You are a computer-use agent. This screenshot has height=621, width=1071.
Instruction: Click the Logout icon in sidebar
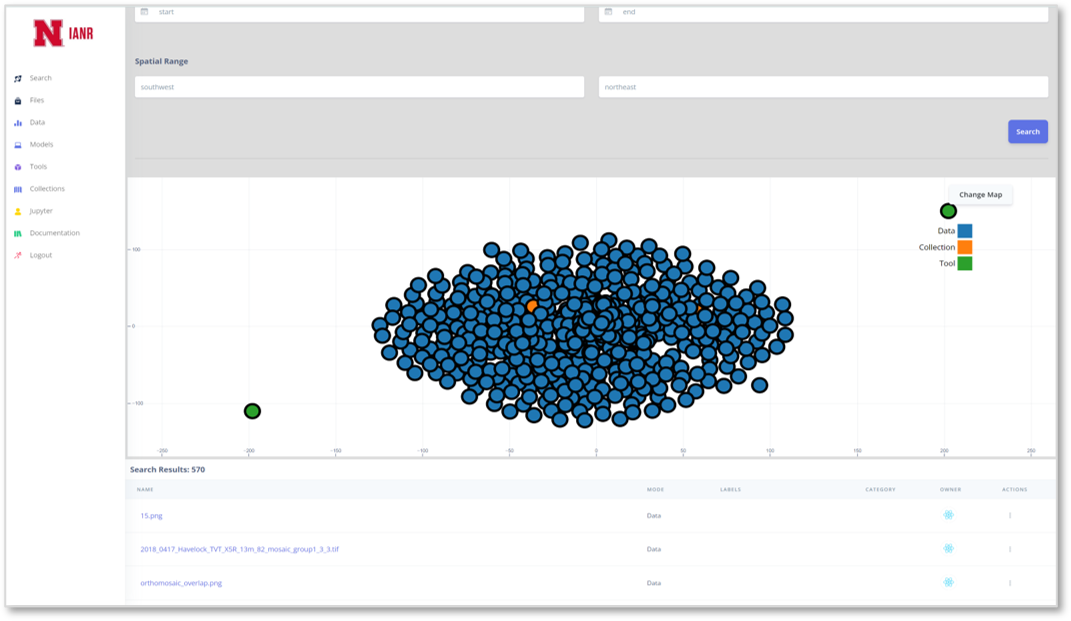[18, 256]
